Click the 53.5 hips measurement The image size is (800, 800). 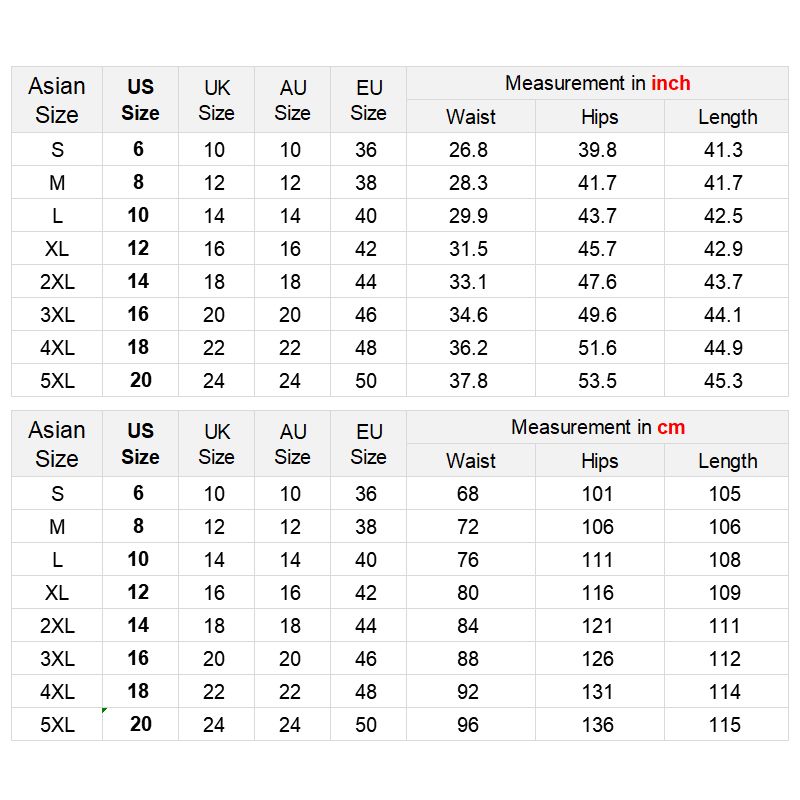pyautogui.click(x=597, y=381)
